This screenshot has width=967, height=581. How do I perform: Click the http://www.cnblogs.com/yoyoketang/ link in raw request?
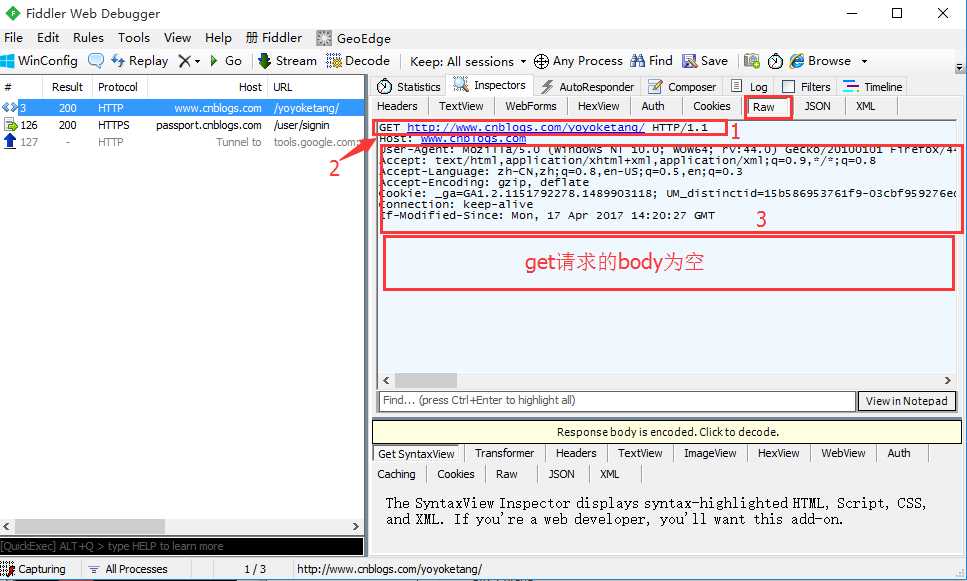[525, 128]
